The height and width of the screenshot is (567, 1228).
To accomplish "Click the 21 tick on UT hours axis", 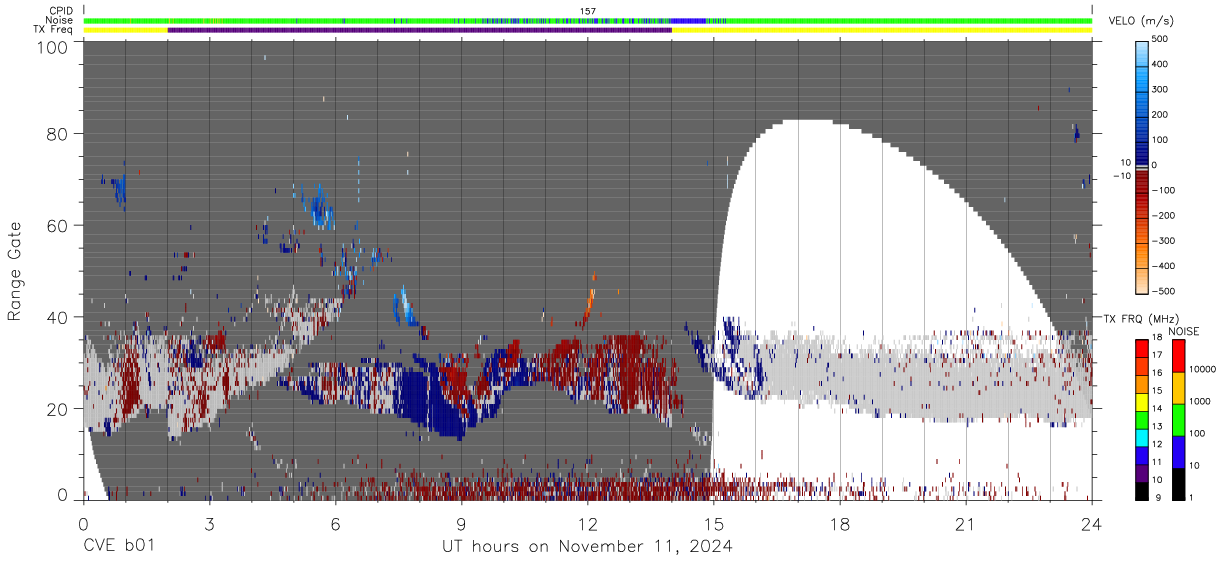I will pyautogui.click(x=966, y=524).
